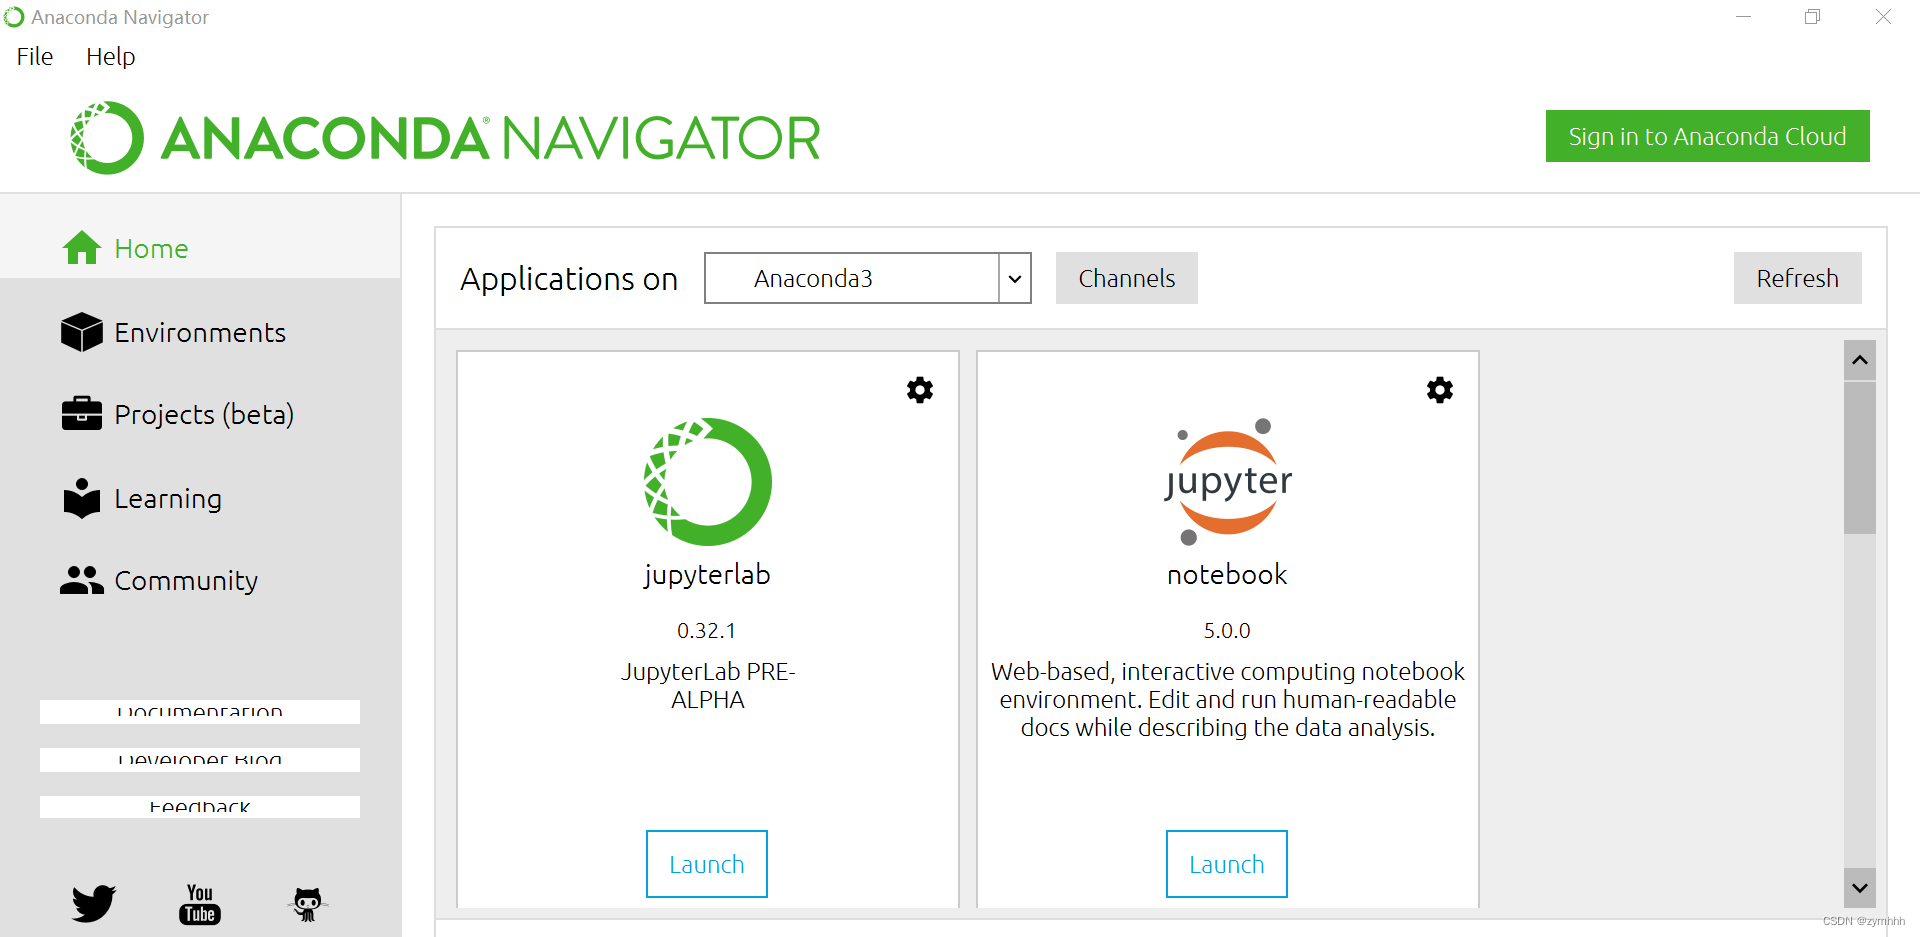
Task: Expand the Anaconda3 environment dropdown arrow
Action: [x=1015, y=278]
